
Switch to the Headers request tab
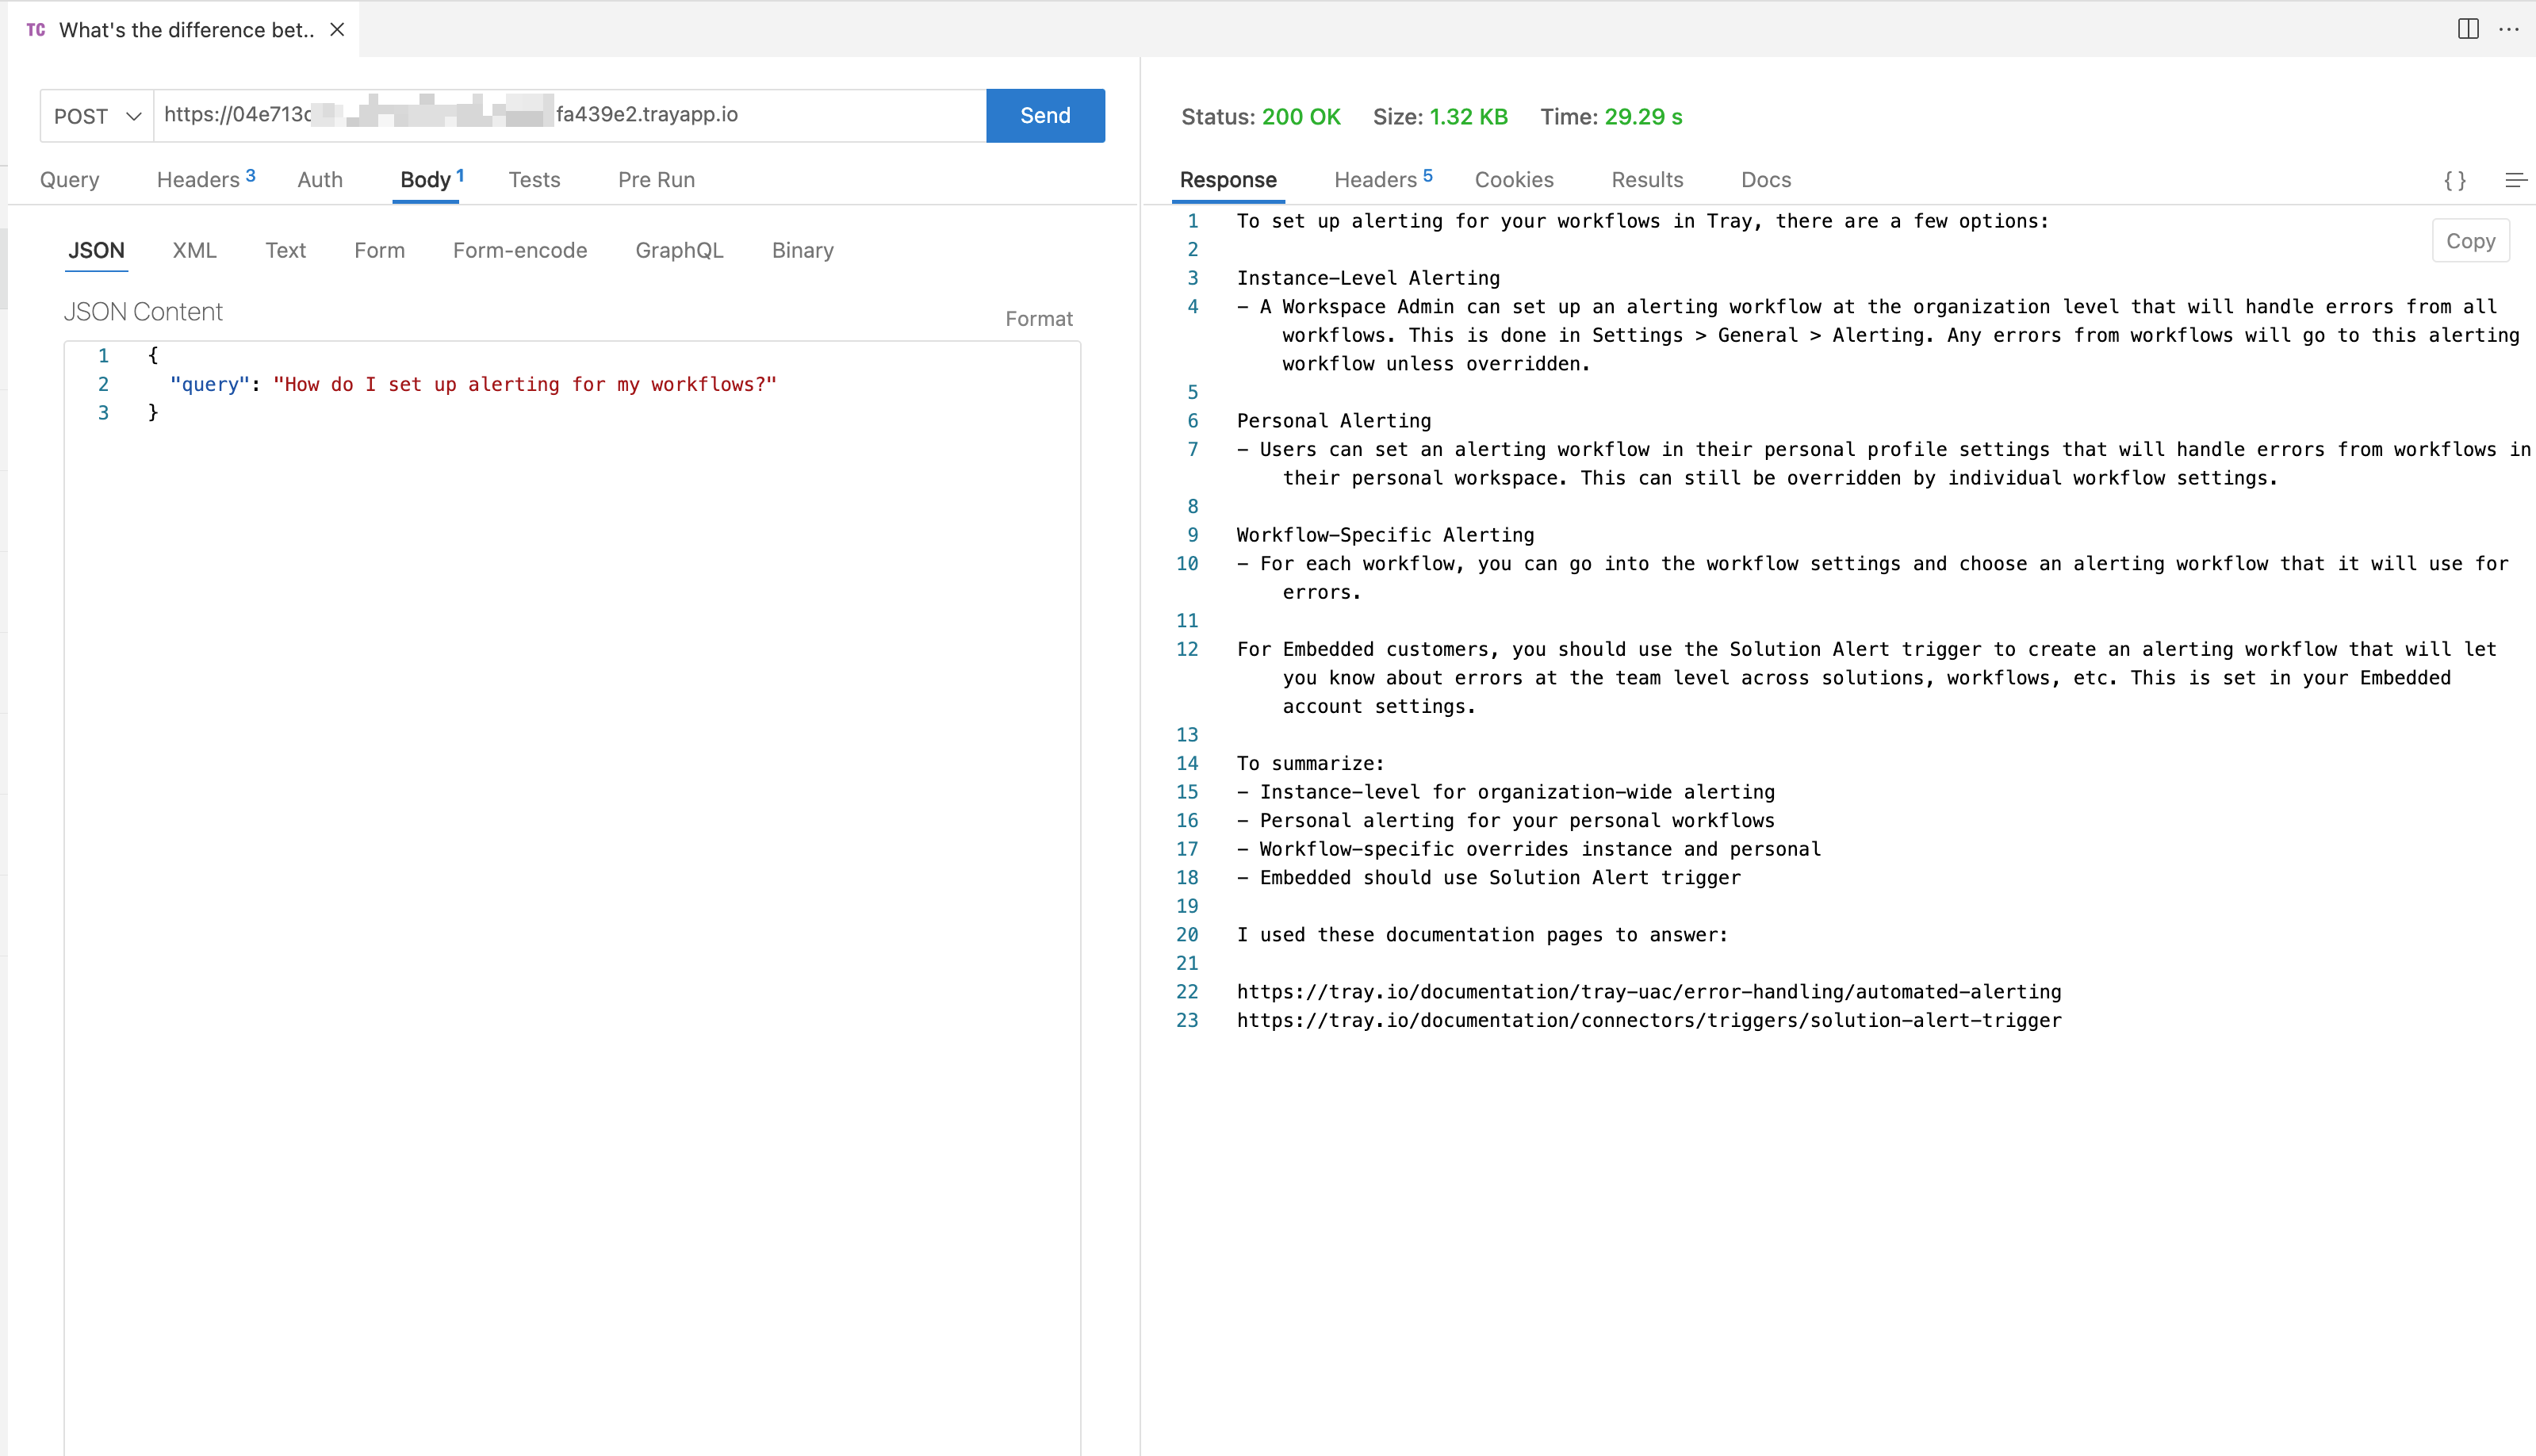(x=198, y=180)
